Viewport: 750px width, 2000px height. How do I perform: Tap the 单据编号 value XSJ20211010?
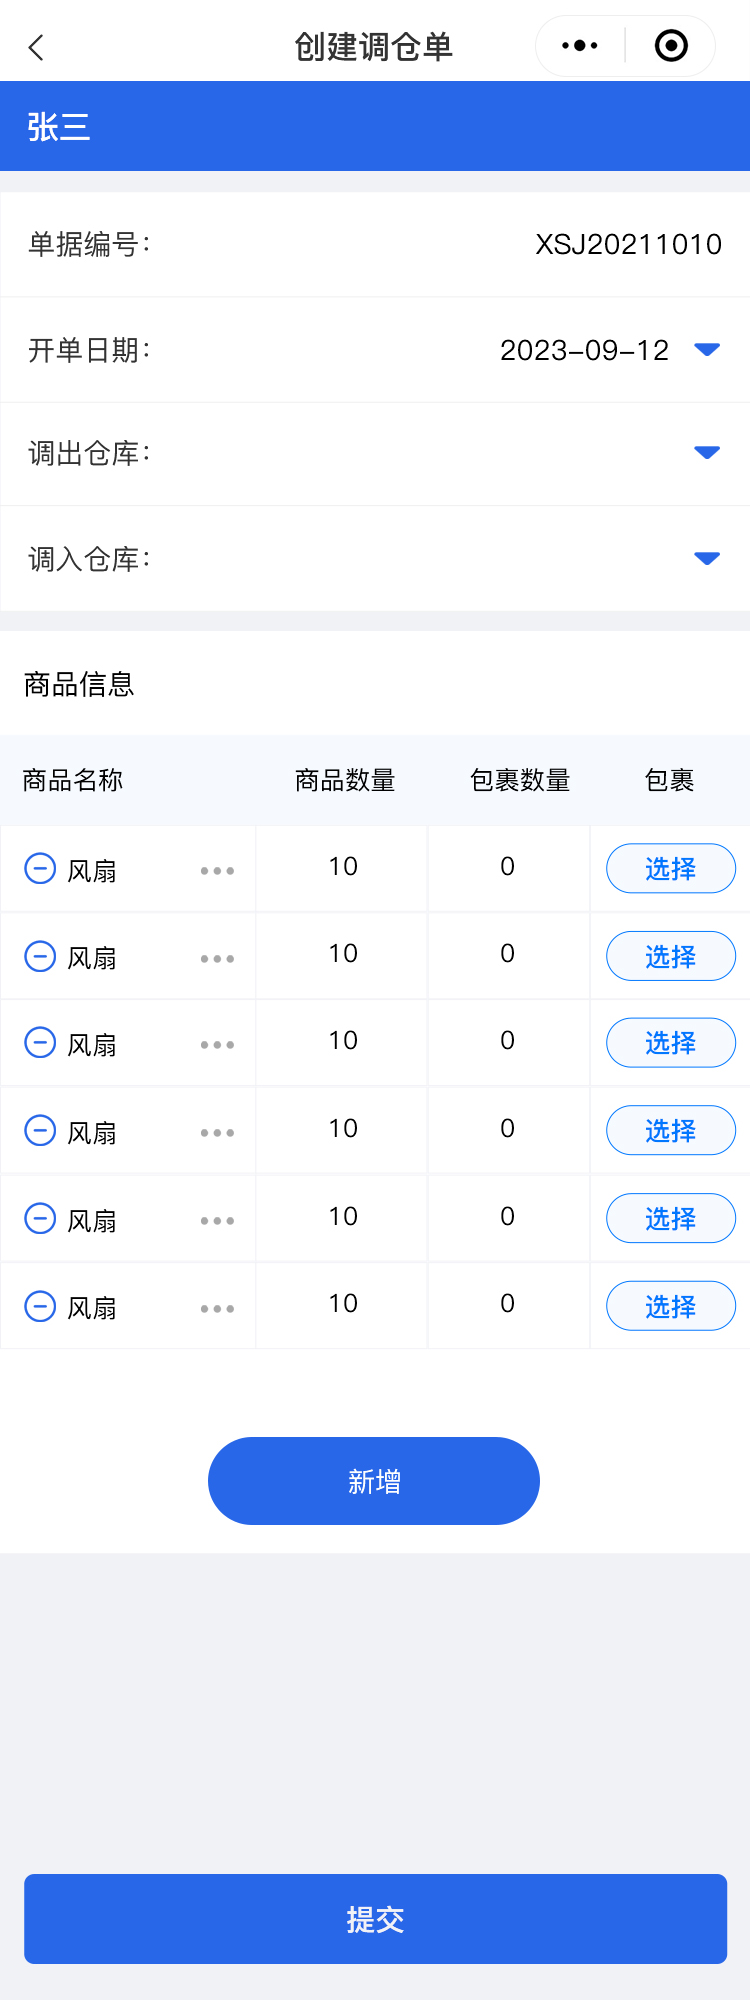[628, 245]
